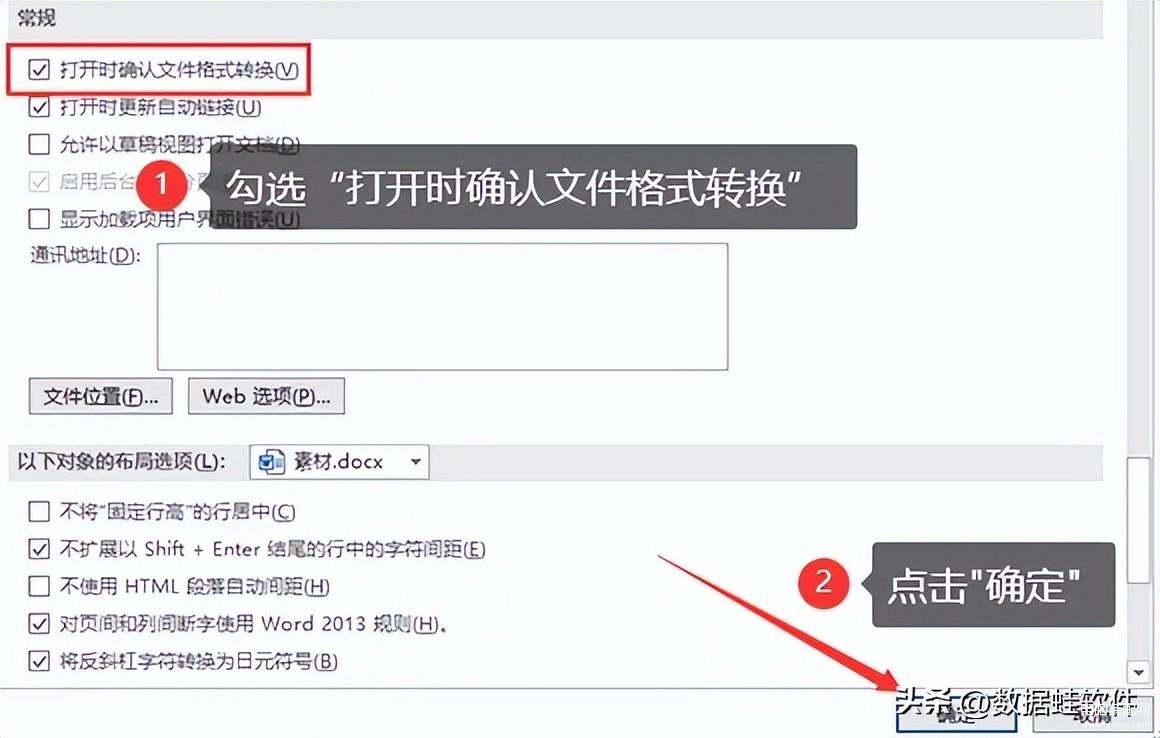The width and height of the screenshot is (1160, 738).
Task: Click the Word document icon in dropdown
Action: [x=271, y=462]
